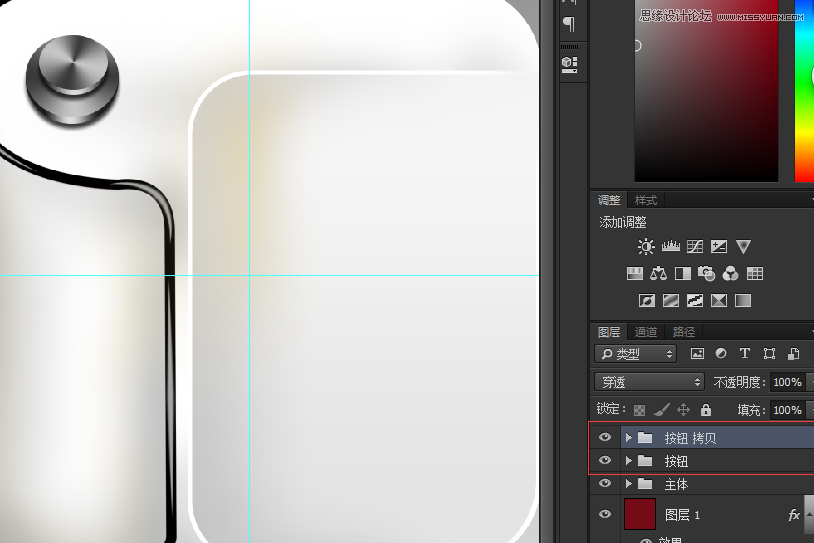Viewport: 814px width, 543px height.
Task: Add a Levels adjustment (histogram icon)
Action: point(670,246)
